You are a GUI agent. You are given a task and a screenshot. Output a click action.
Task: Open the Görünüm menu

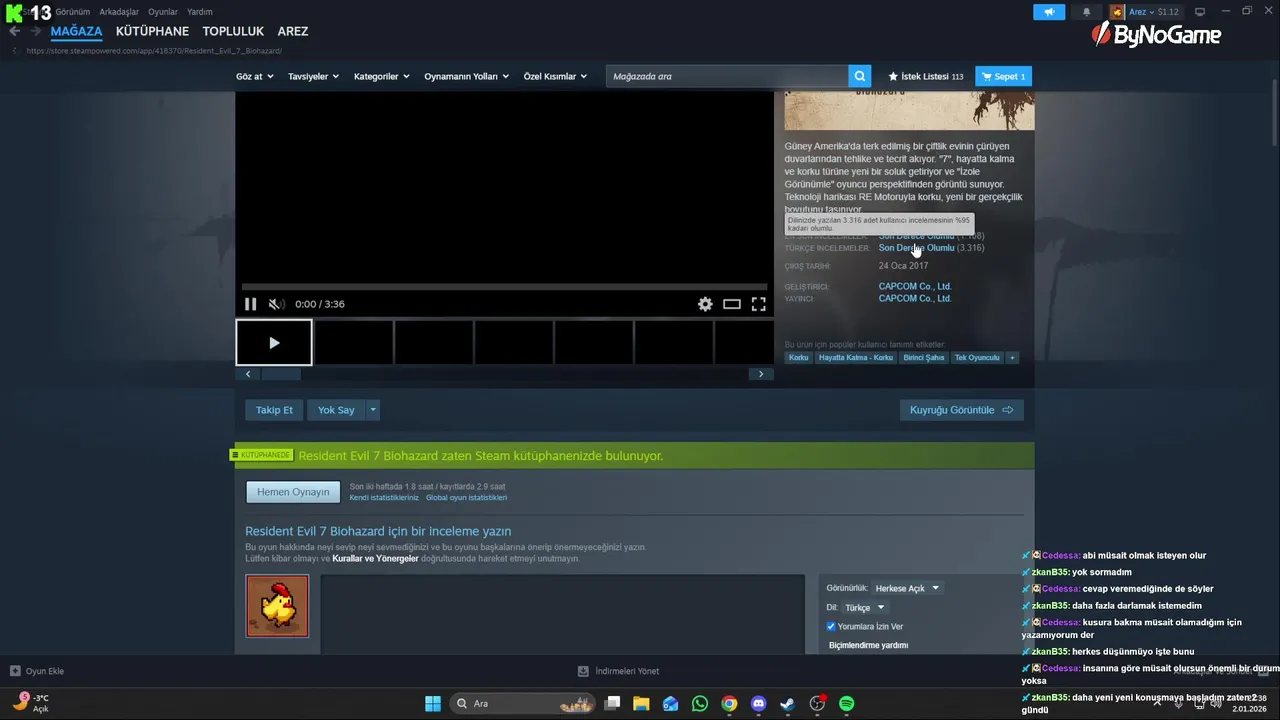pyautogui.click(x=73, y=12)
